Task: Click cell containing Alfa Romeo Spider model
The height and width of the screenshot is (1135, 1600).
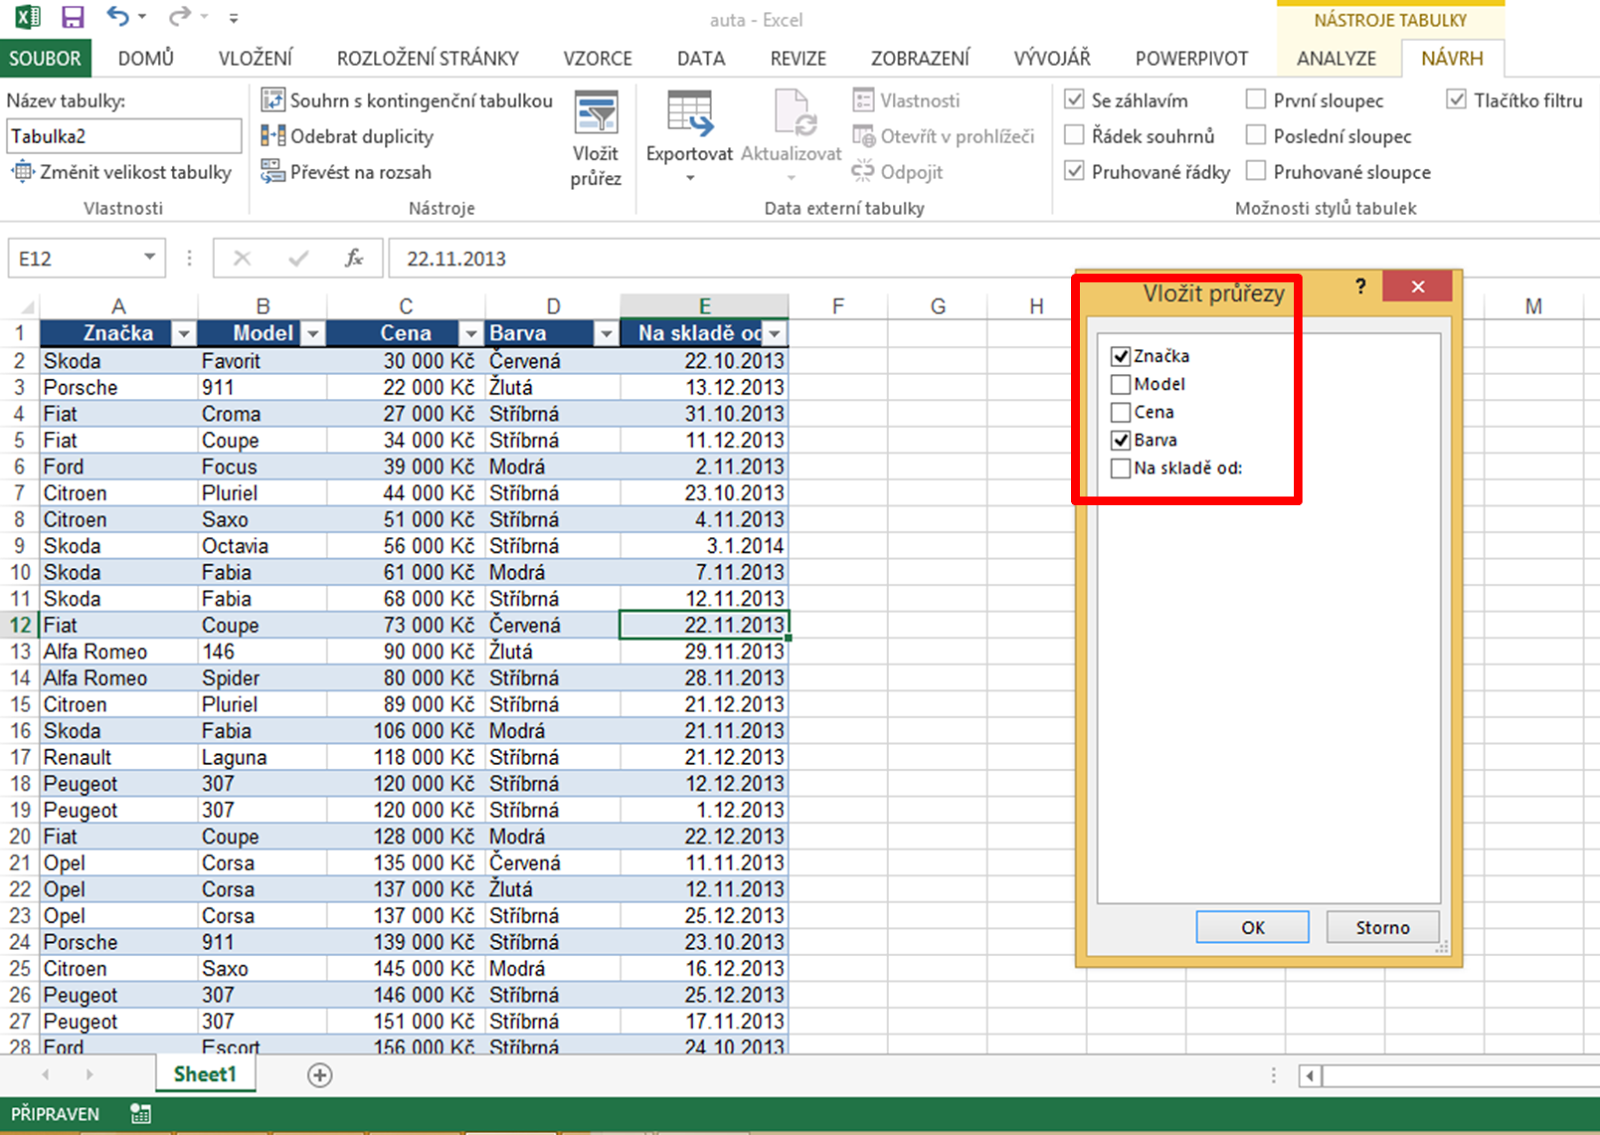Action: click(264, 678)
